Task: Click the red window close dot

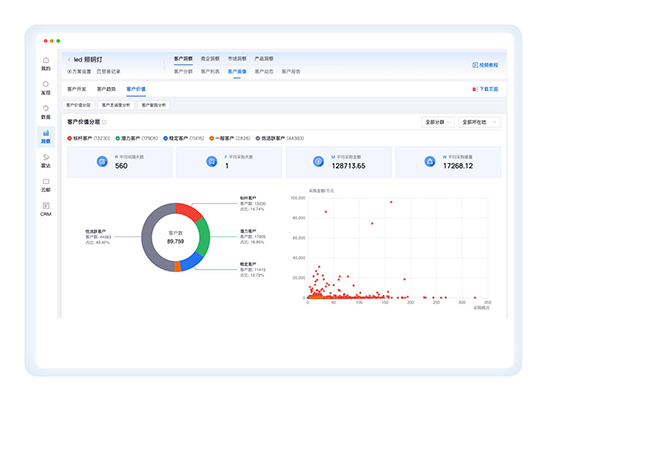Action: (45, 41)
